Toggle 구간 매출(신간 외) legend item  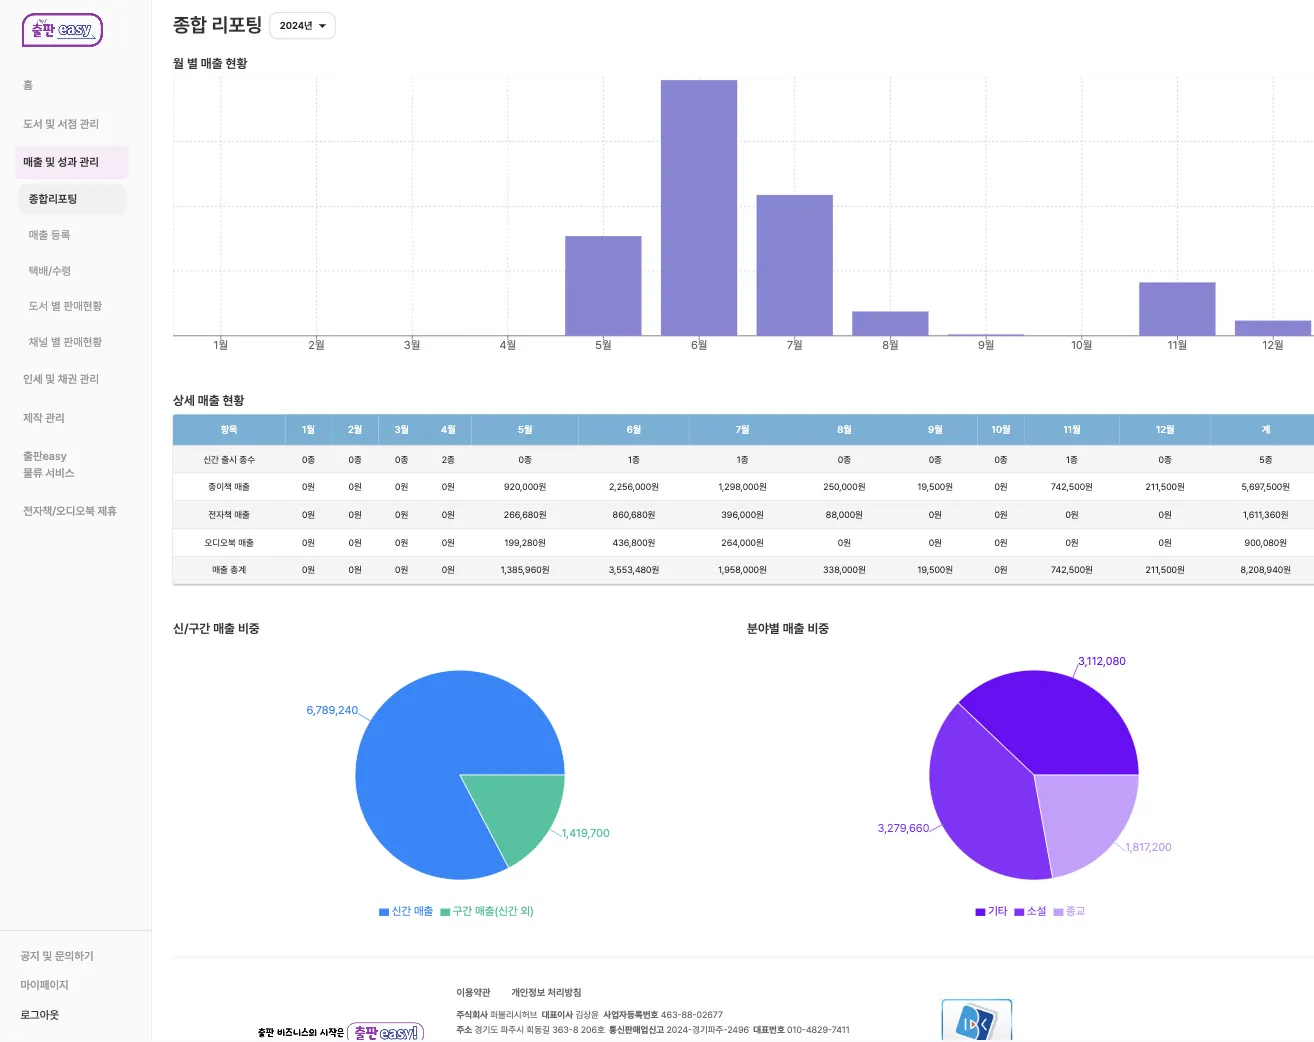click(487, 911)
